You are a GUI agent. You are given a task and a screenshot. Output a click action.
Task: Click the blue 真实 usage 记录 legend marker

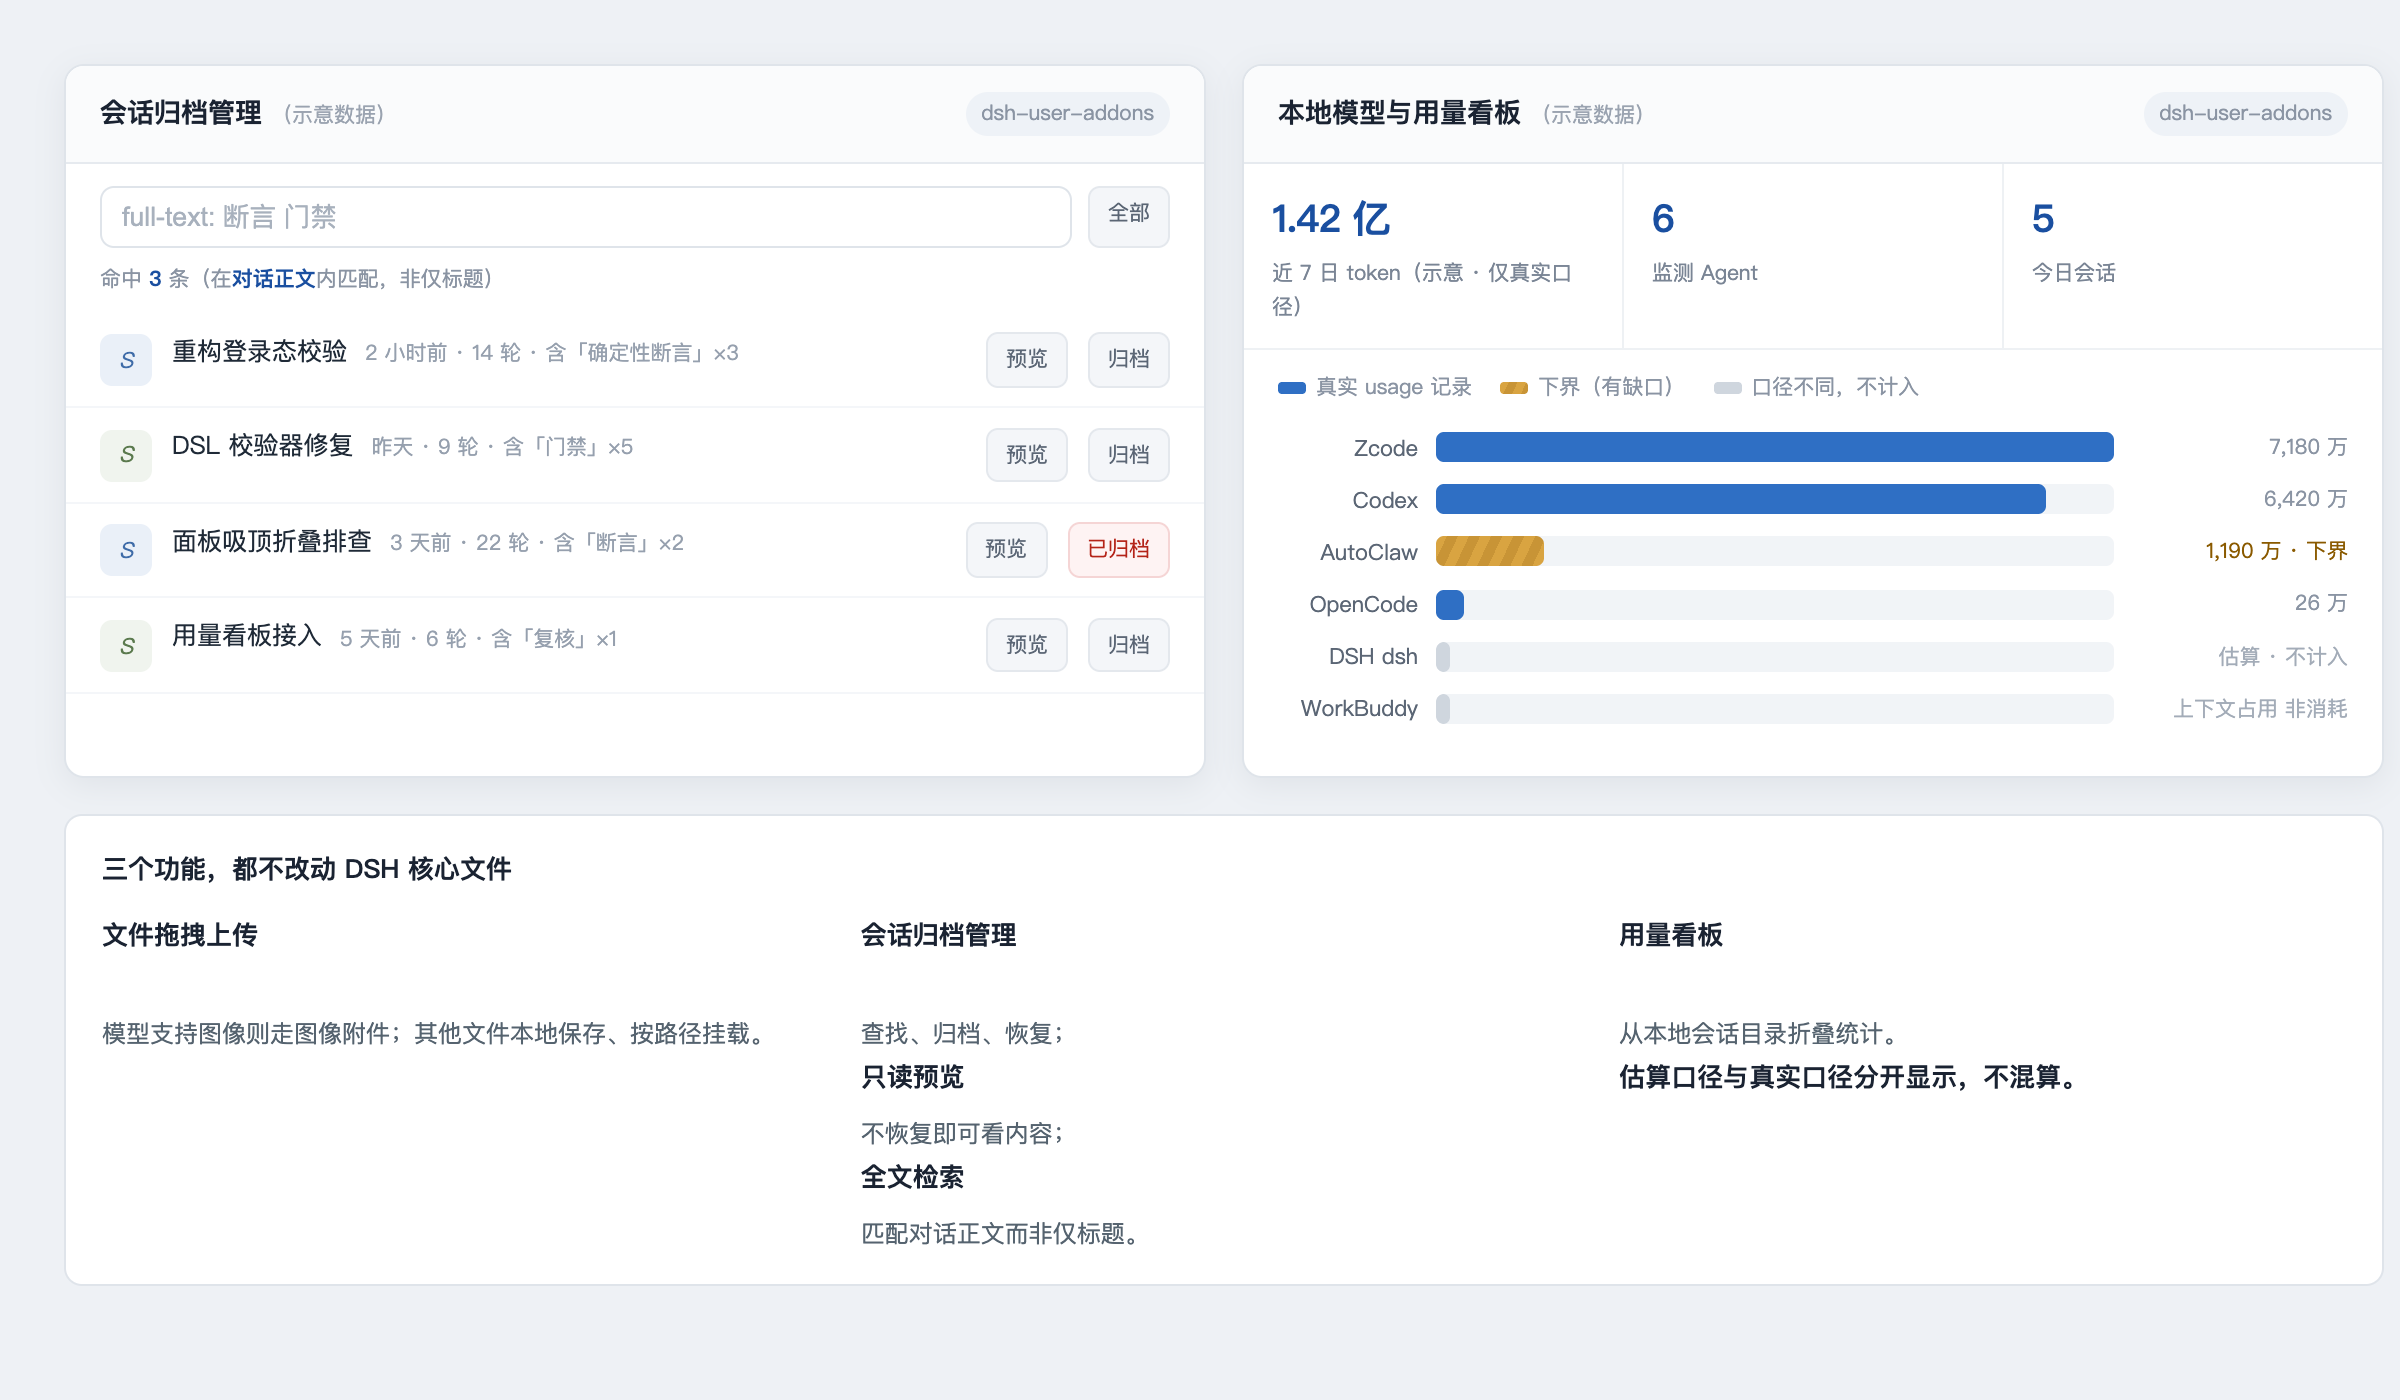[x=1292, y=388]
